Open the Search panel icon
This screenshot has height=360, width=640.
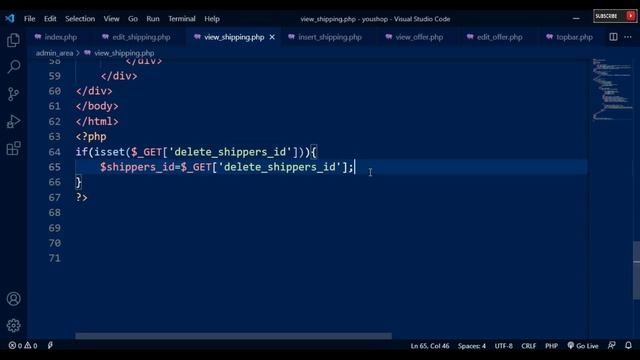coord(13,67)
